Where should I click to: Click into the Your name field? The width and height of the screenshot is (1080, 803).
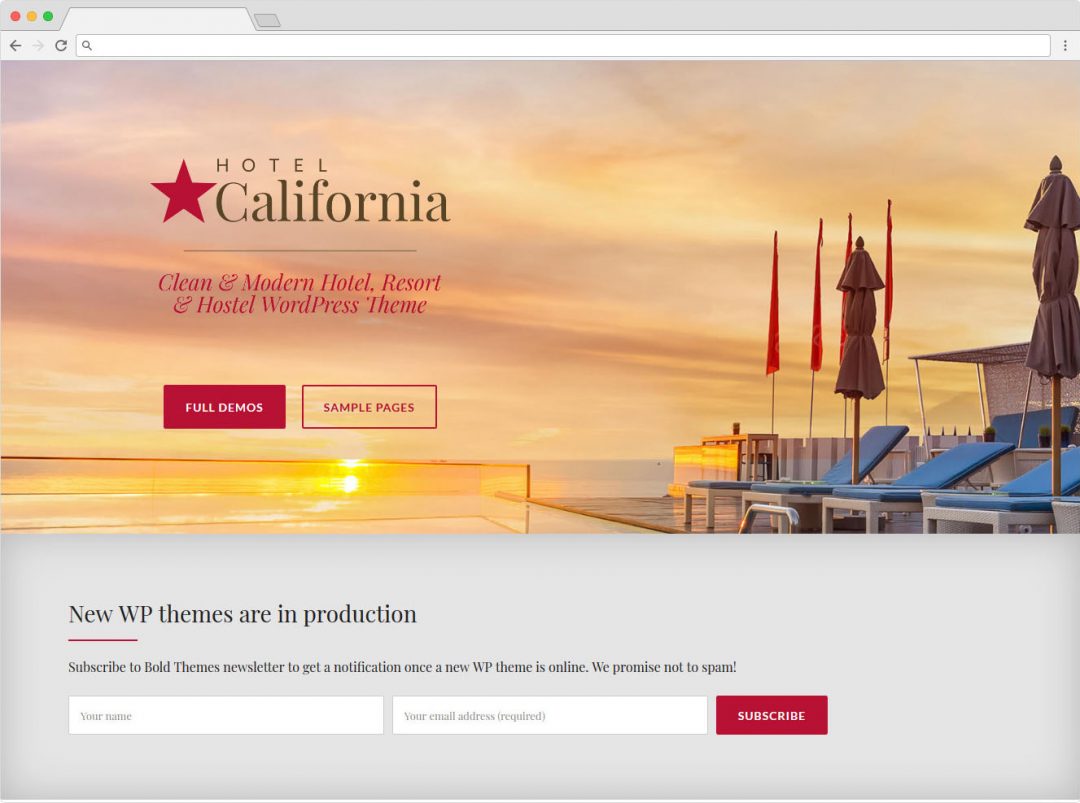pos(226,716)
